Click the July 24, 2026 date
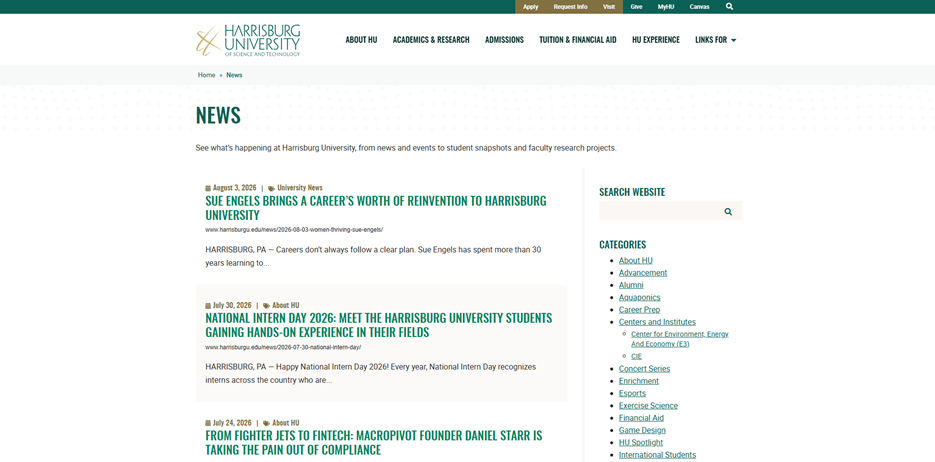 pyautogui.click(x=232, y=423)
